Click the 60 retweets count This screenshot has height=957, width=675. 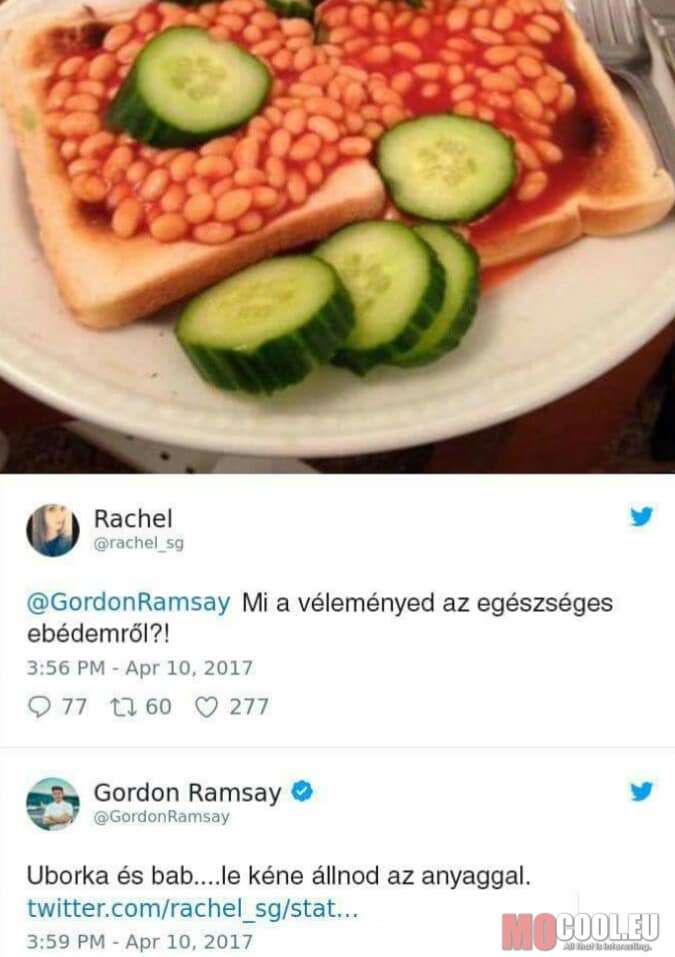click(x=159, y=707)
